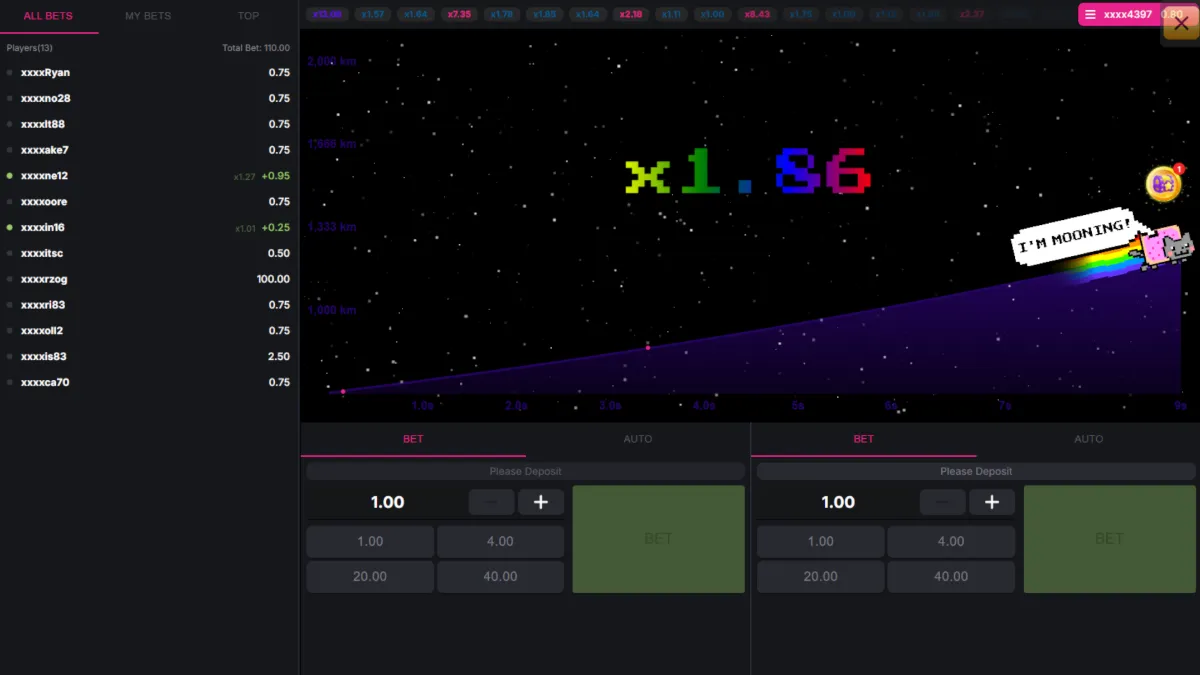Select player xxxxis83 betting 2.50
This screenshot has width=1200, height=675.
pos(149,357)
